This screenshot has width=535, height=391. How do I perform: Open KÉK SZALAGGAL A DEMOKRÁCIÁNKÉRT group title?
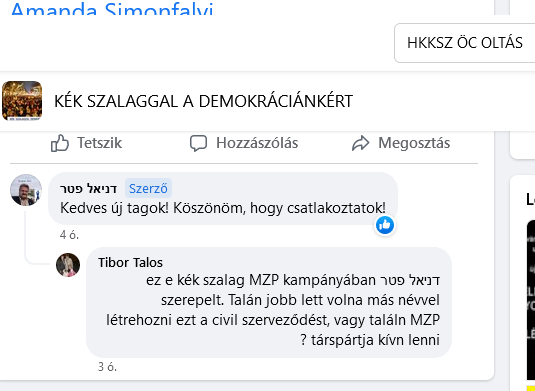(x=203, y=101)
